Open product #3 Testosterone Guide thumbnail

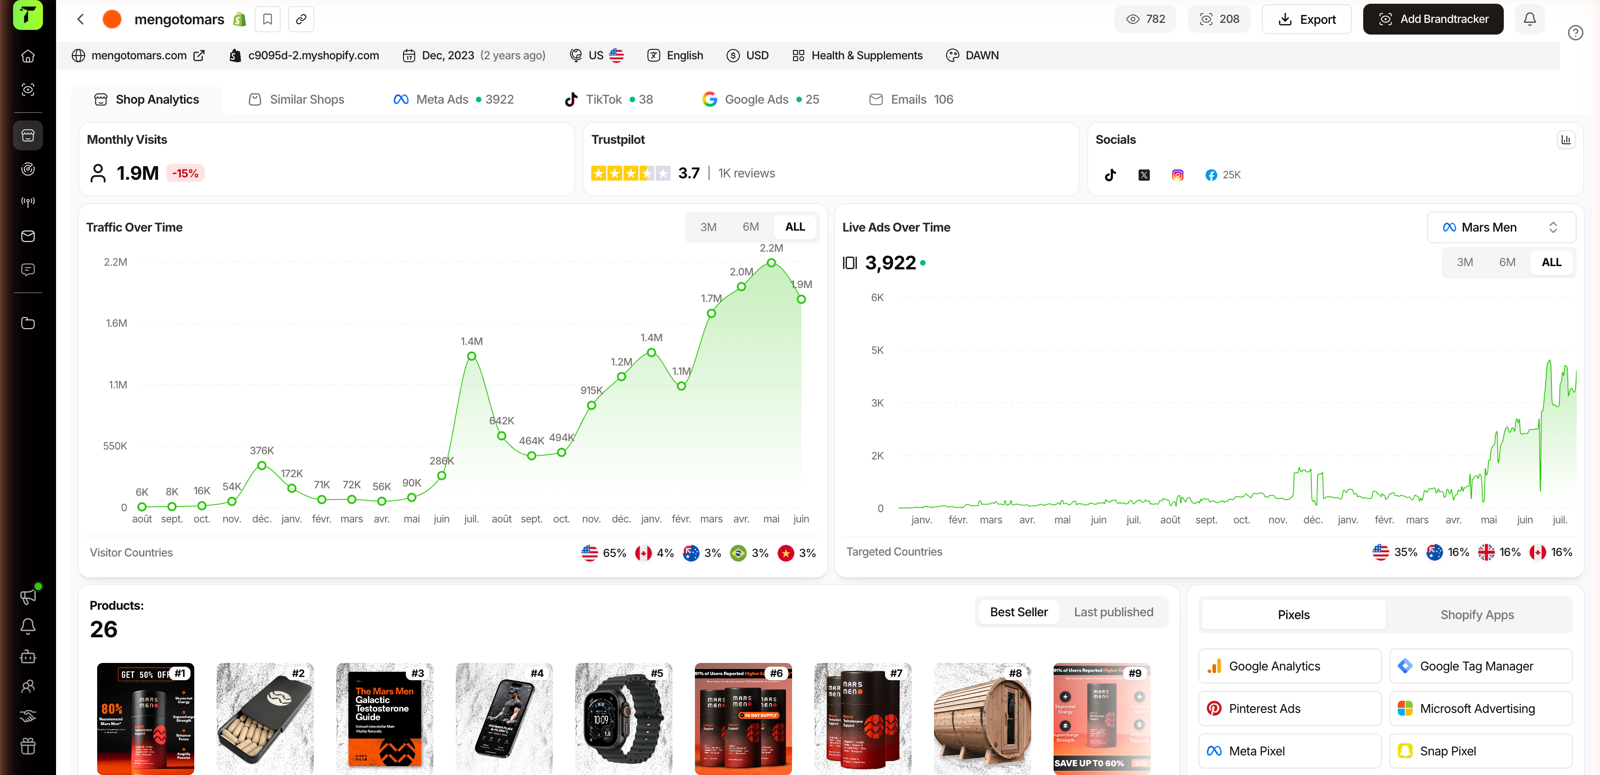[384, 718]
